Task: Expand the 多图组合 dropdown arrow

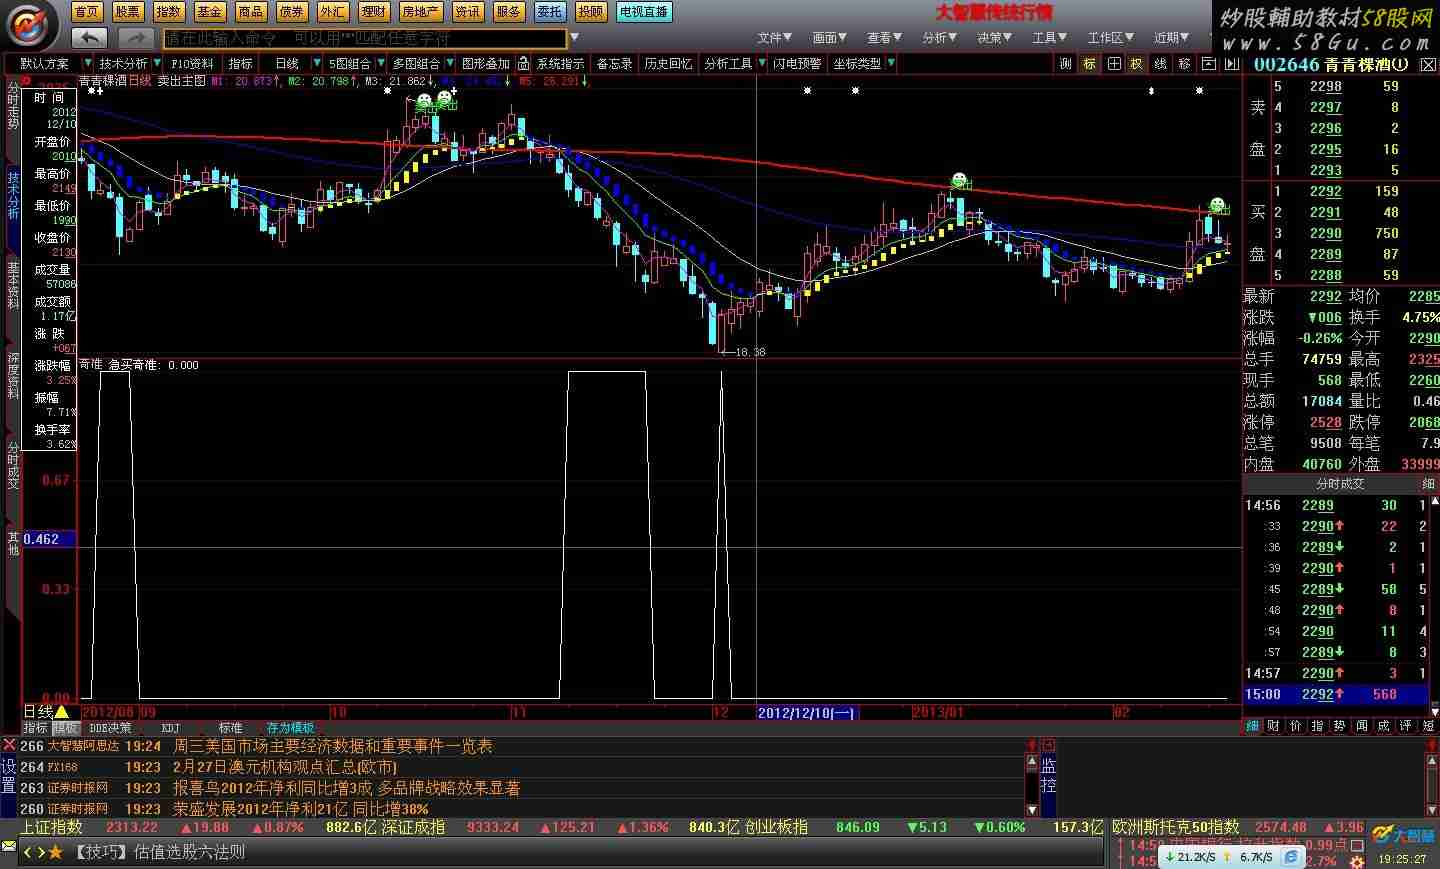Action: pos(448,63)
